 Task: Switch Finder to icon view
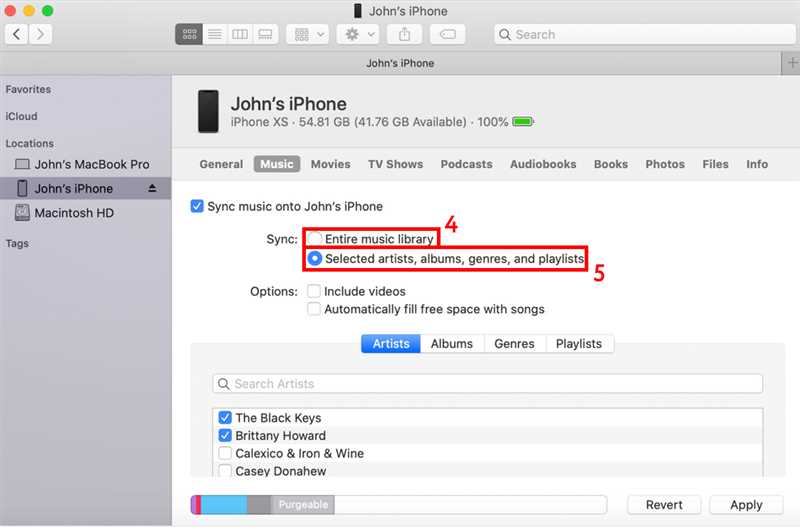point(189,34)
